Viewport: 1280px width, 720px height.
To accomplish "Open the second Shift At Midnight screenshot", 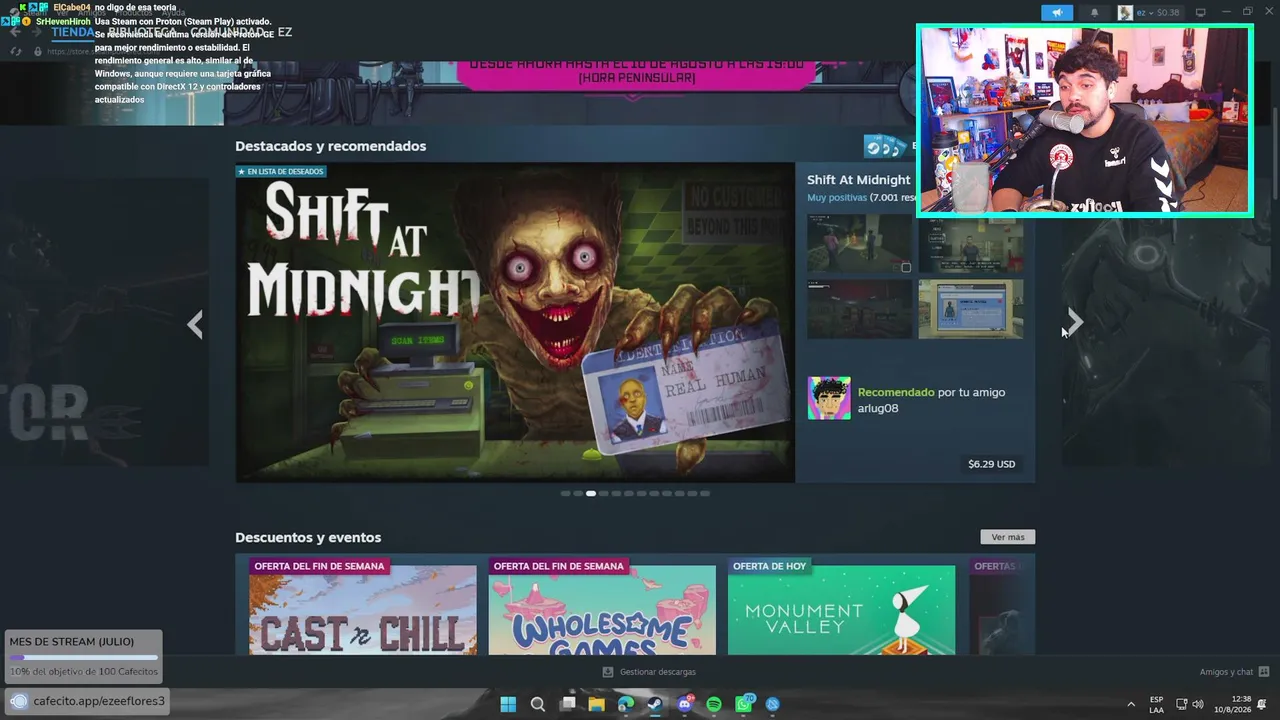I will click(x=971, y=244).
